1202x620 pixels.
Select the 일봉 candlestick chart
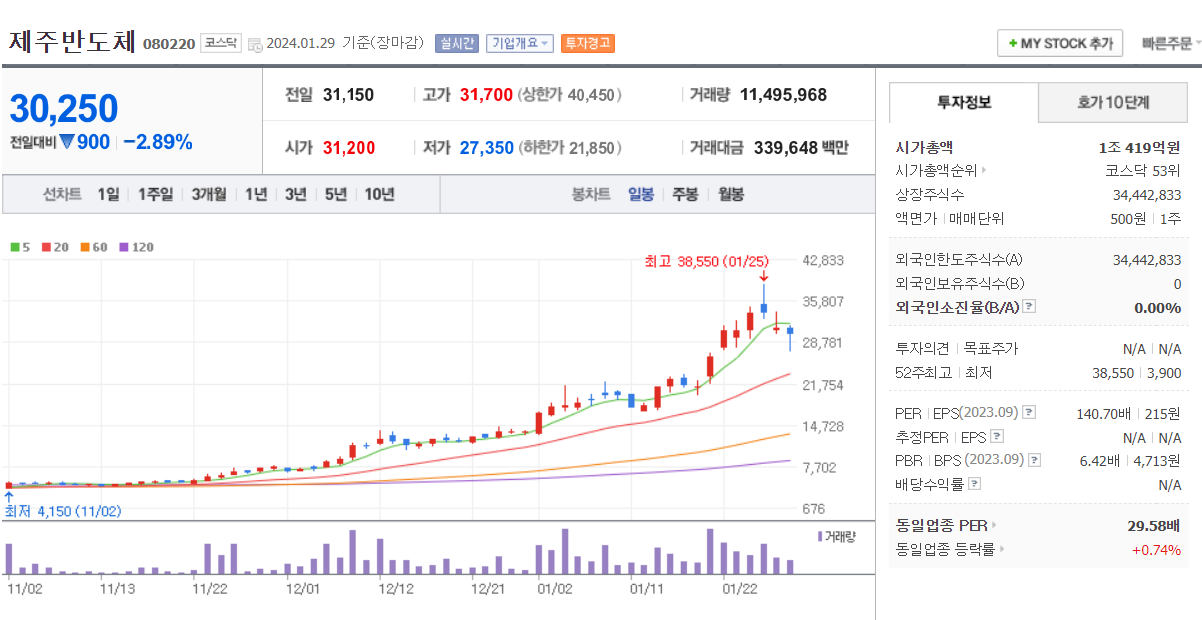641,194
